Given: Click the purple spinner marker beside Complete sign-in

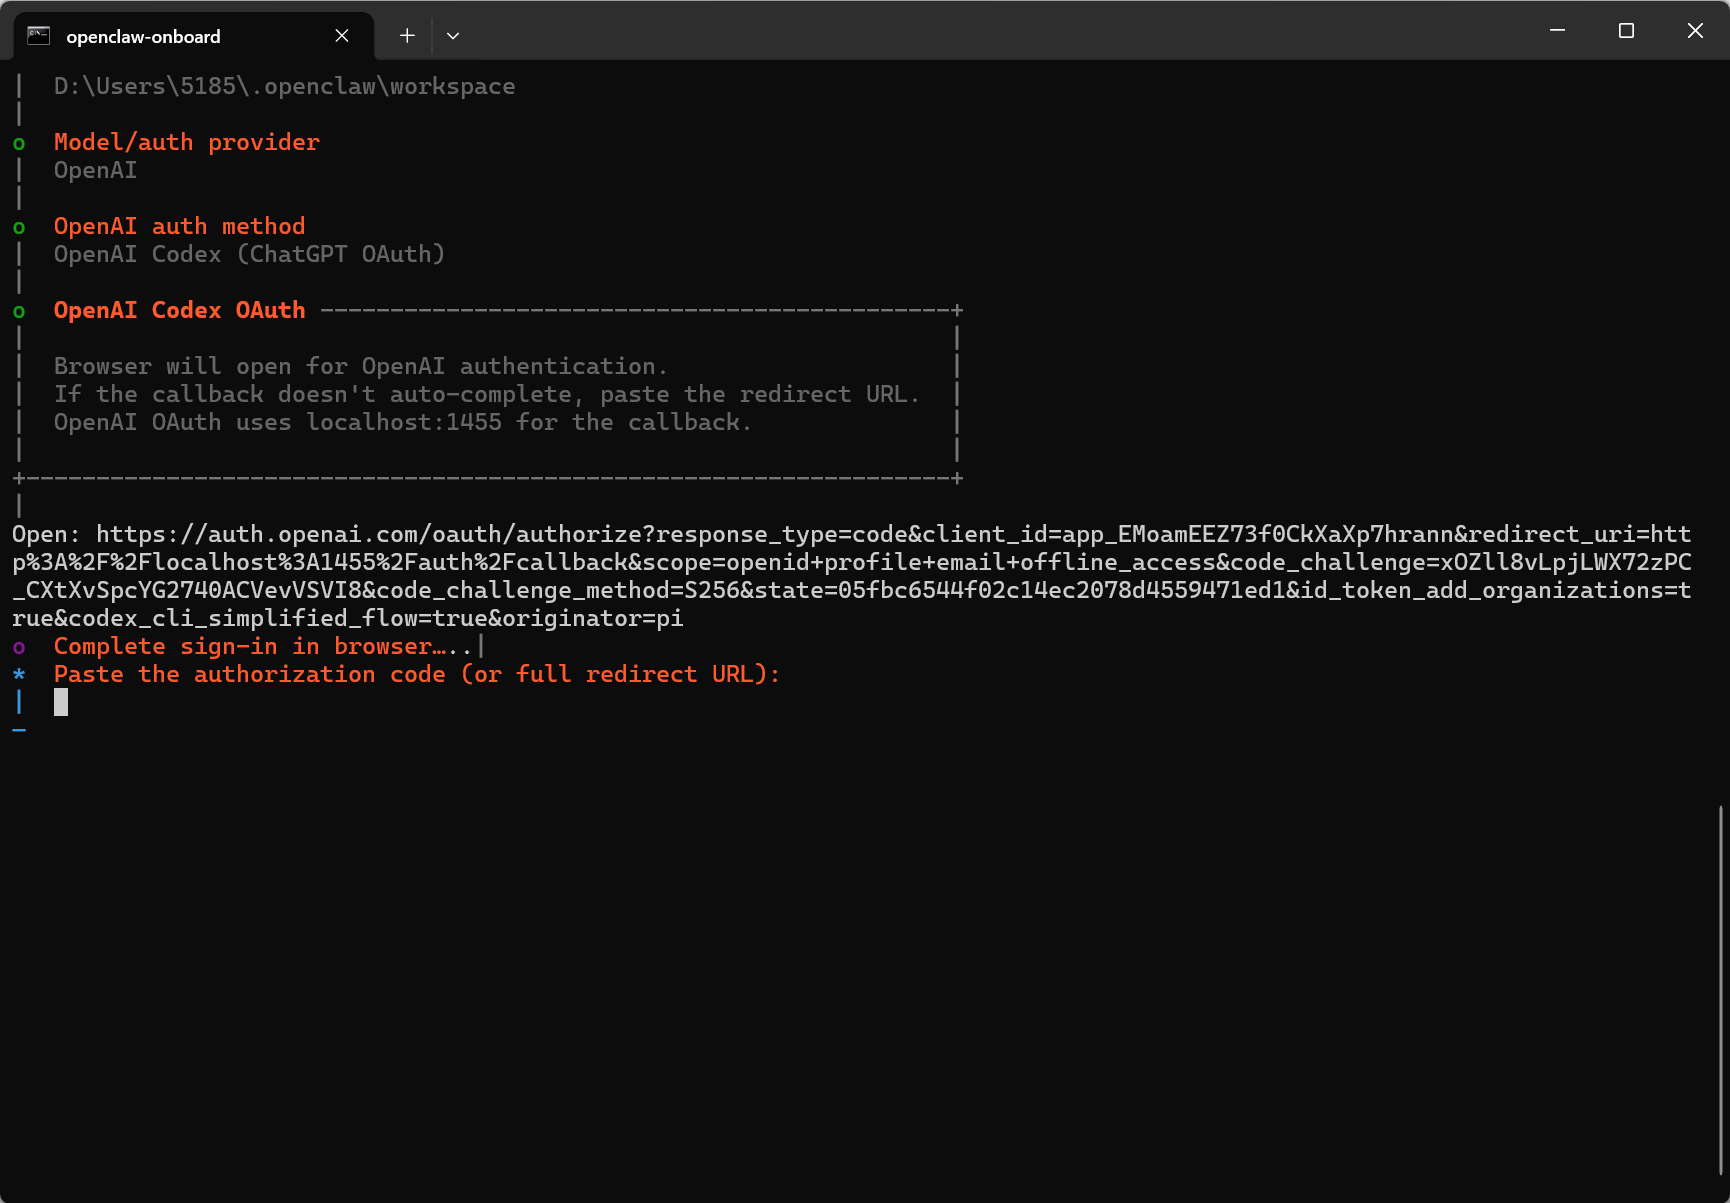Looking at the screenshot, I should pyautogui.click(x=19, y=647).
